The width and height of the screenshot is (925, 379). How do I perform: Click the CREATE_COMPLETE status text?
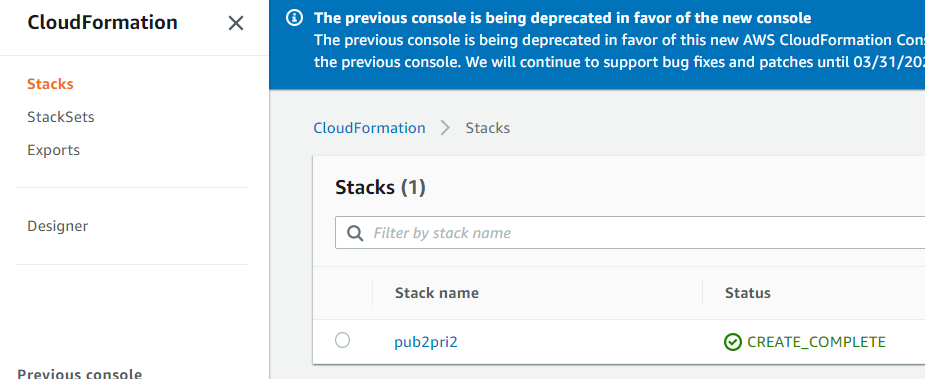point(816,342)
